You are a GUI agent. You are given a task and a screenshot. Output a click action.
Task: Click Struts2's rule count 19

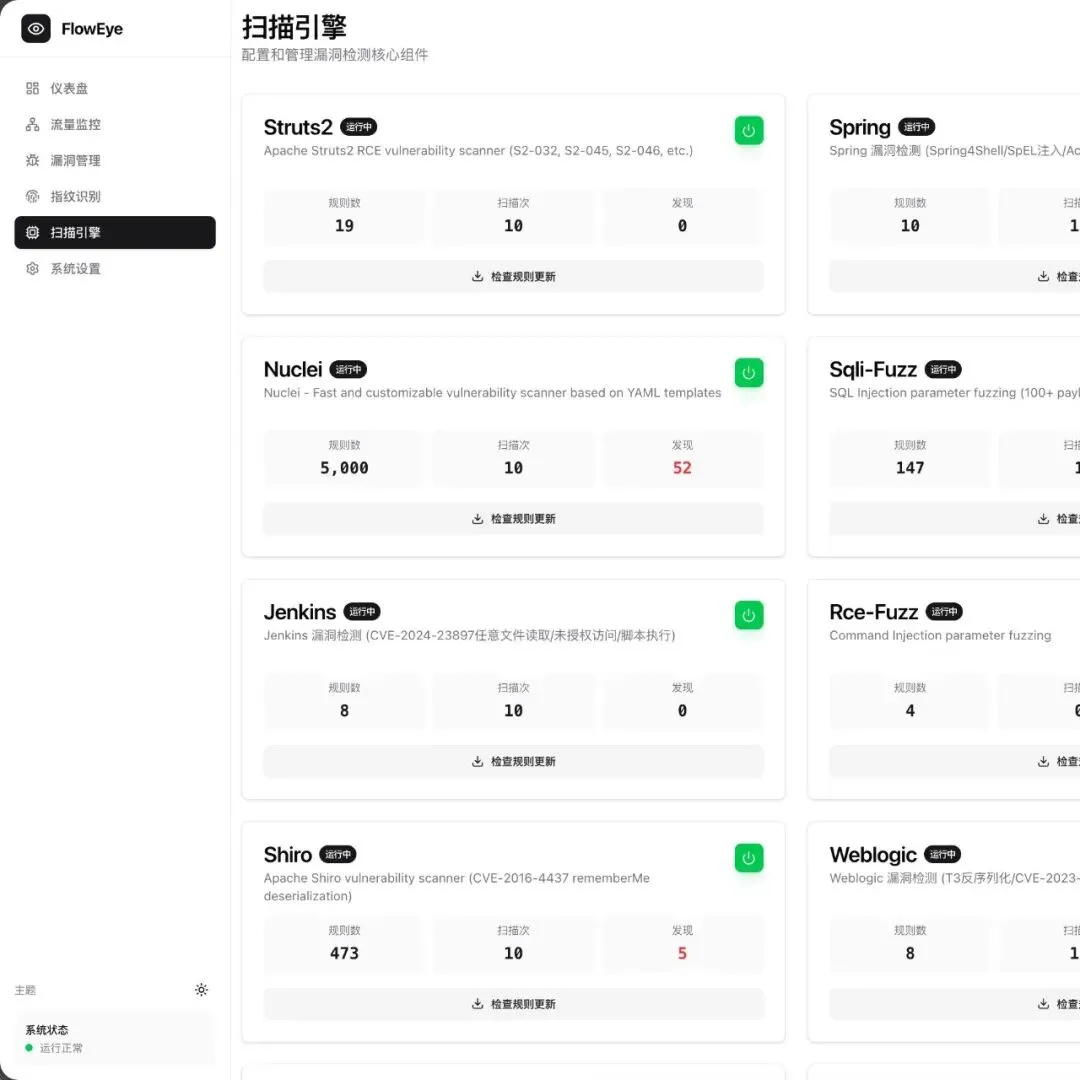[344, 226]
